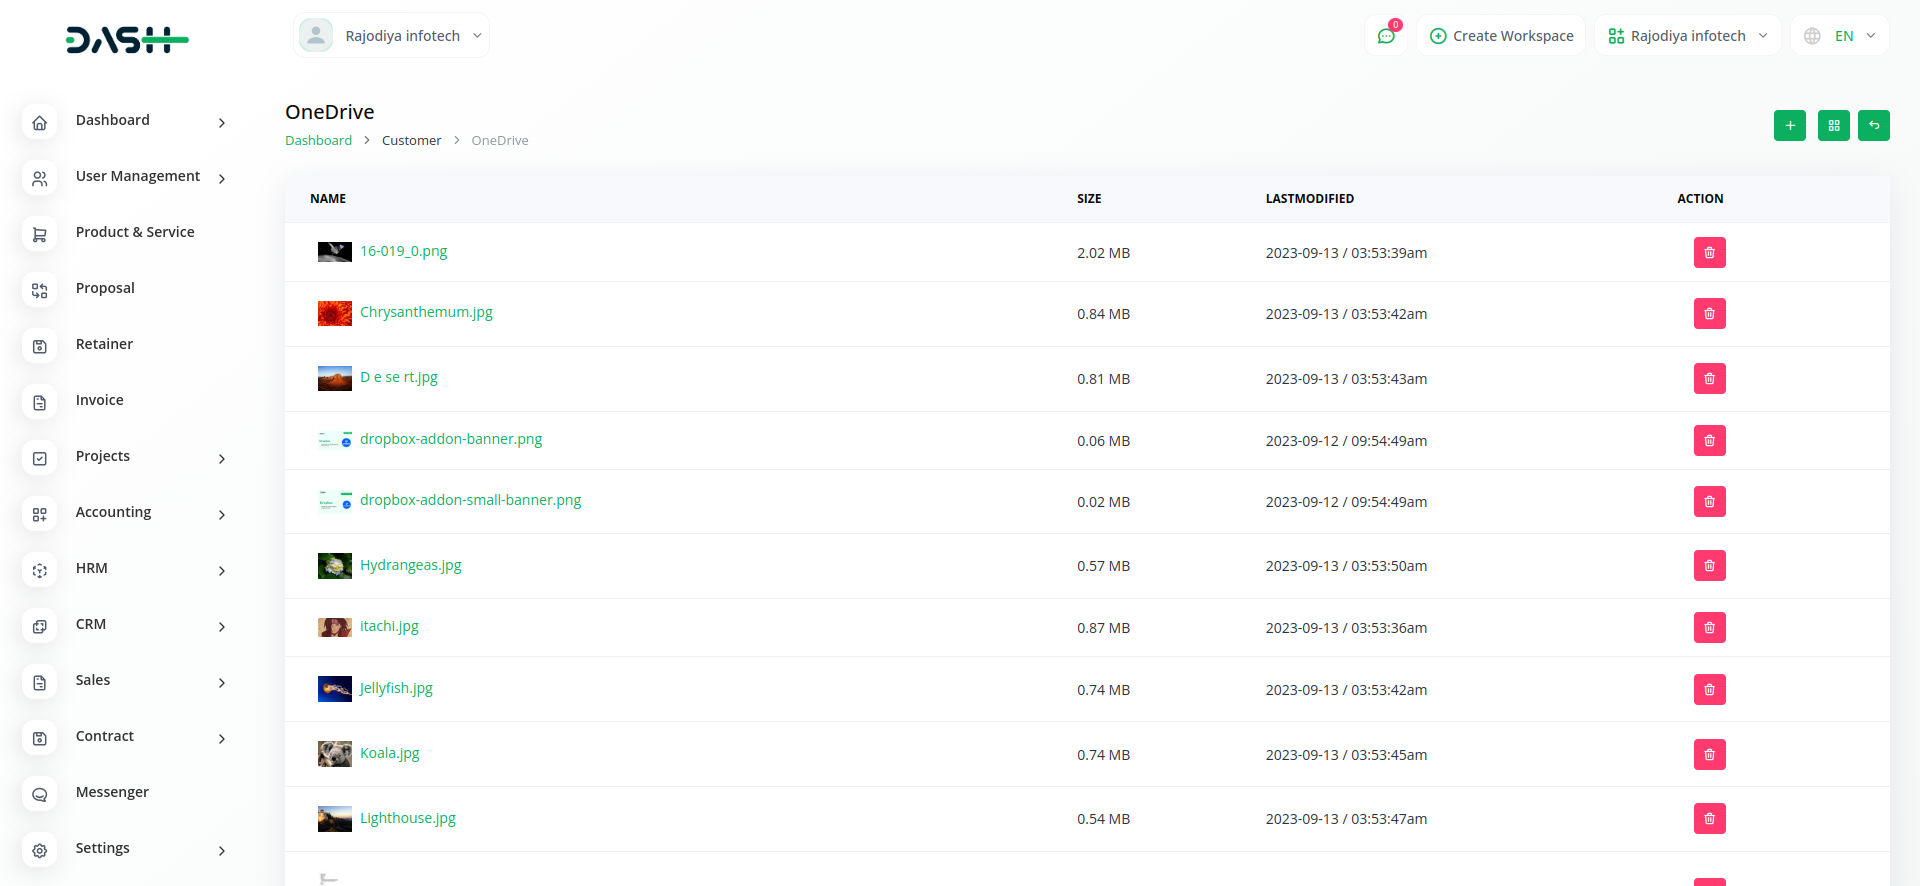1920x886 pixels.
Task: Open the user profile dropdown
Action: [391, 36]
